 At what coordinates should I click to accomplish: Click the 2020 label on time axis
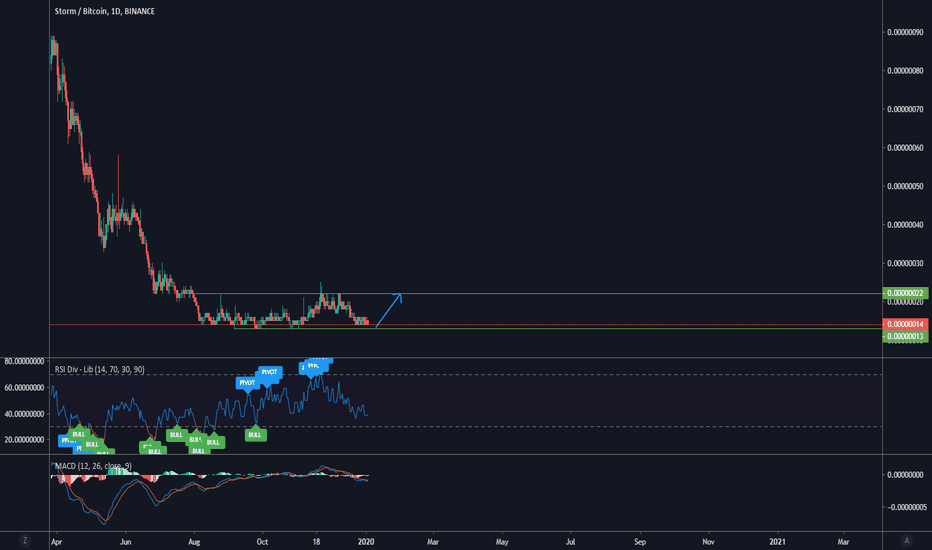[x=366, y=542]
